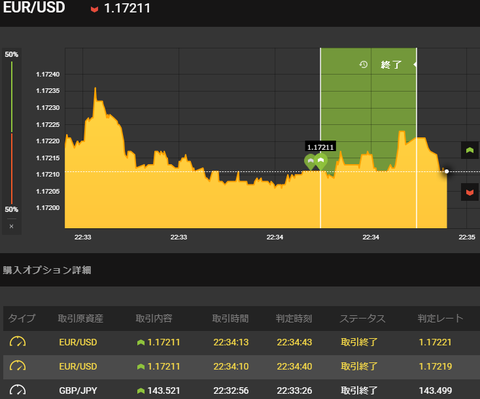480x399 pixels.
Task: Click the GBP/JPY asset cell
Action: [78, 390]
